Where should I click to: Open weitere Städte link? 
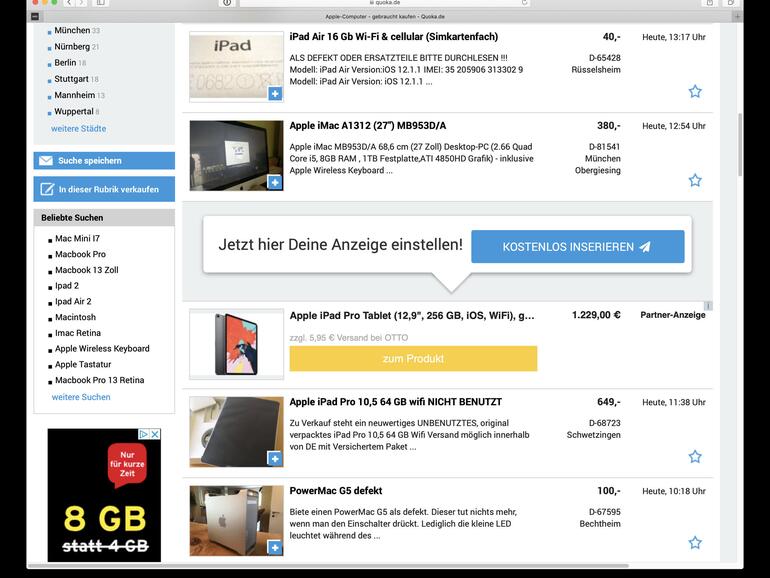click(79, 129)
